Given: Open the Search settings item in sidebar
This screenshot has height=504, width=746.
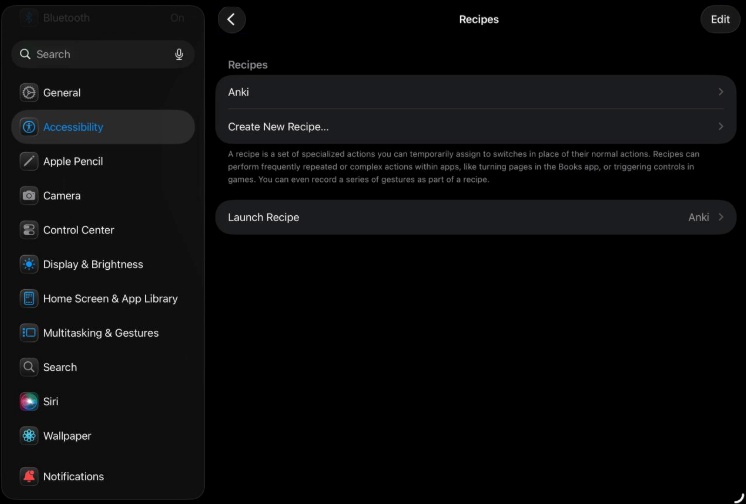Looking at the screenshot, I should point(60,367).
